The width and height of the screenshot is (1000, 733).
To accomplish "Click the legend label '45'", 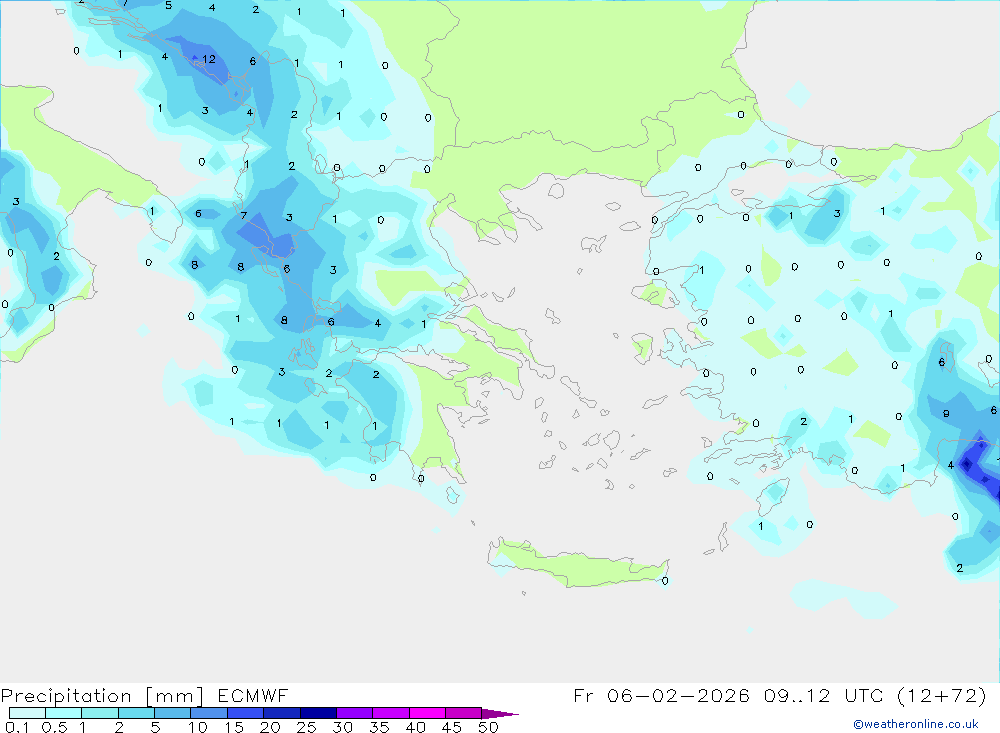I will [452, 727].
